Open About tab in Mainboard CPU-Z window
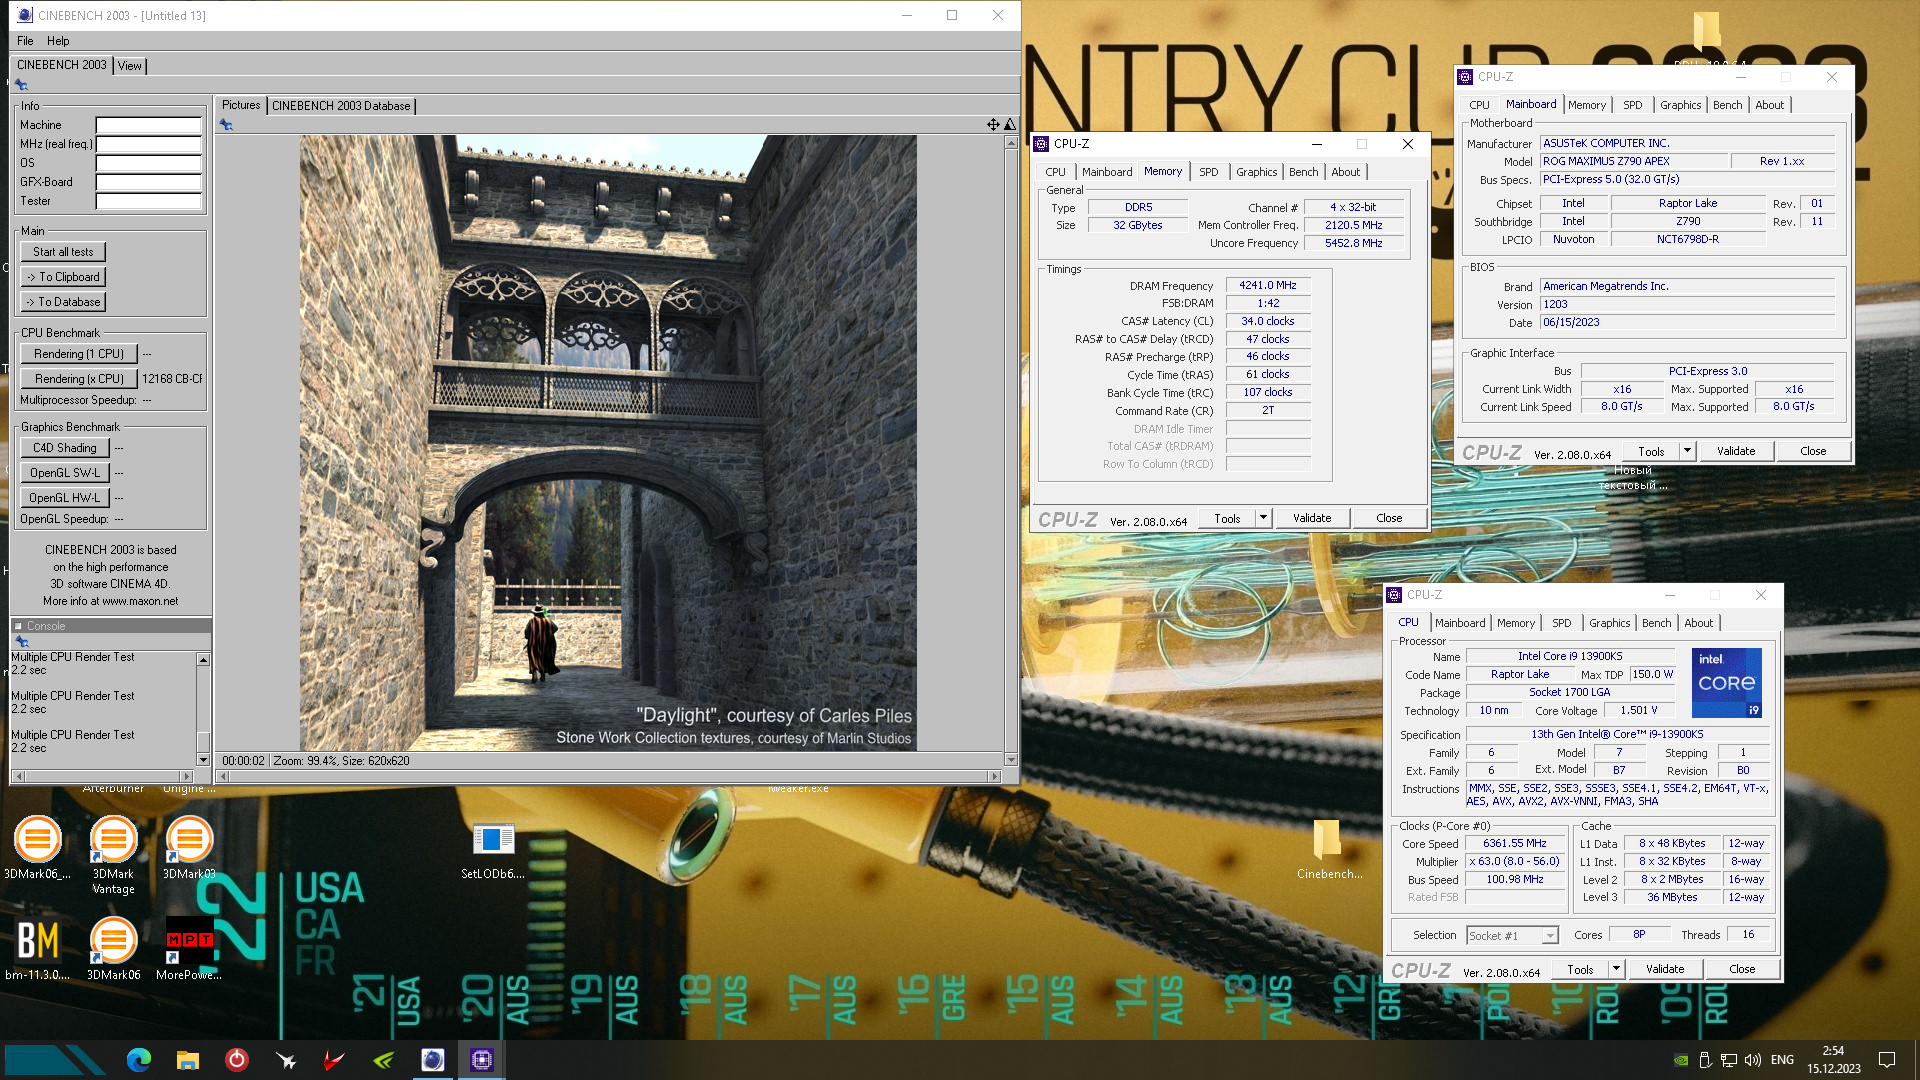Image resolution: width=1920 pixels, height=1080 pixels. 1769,105
